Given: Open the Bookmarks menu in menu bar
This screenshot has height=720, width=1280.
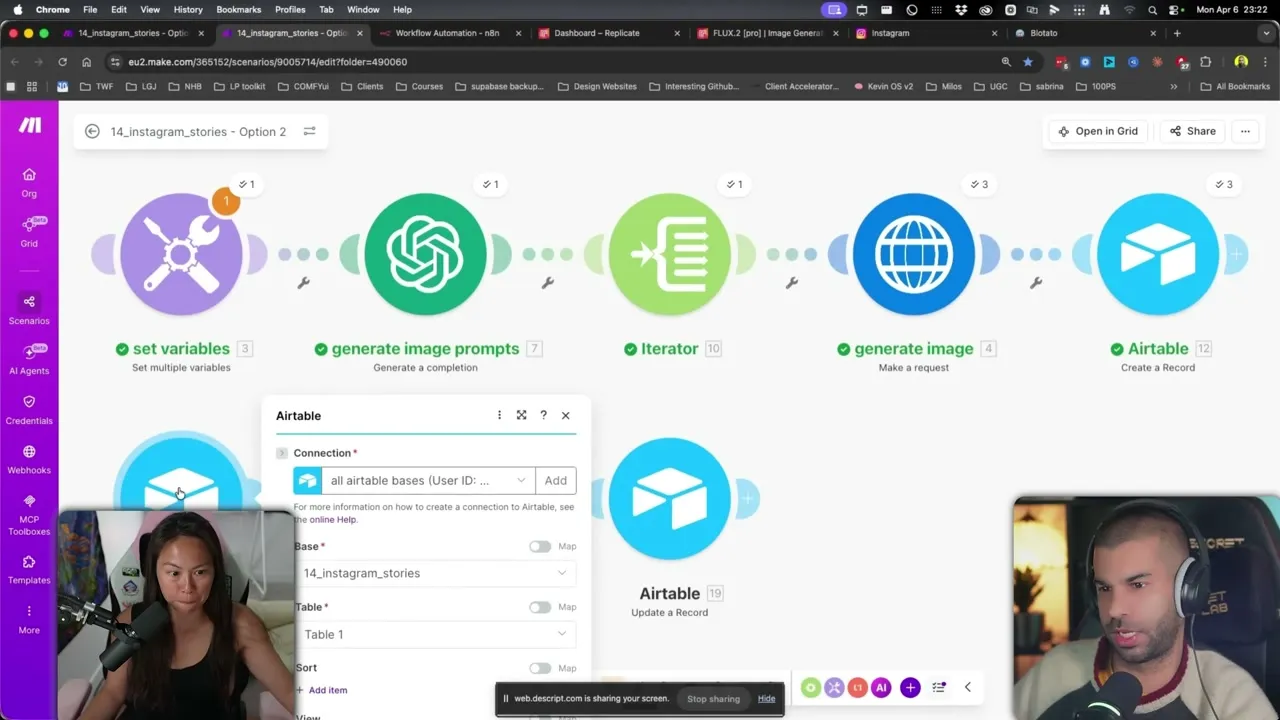Looking at the screenshot, I should coord(239,9).
